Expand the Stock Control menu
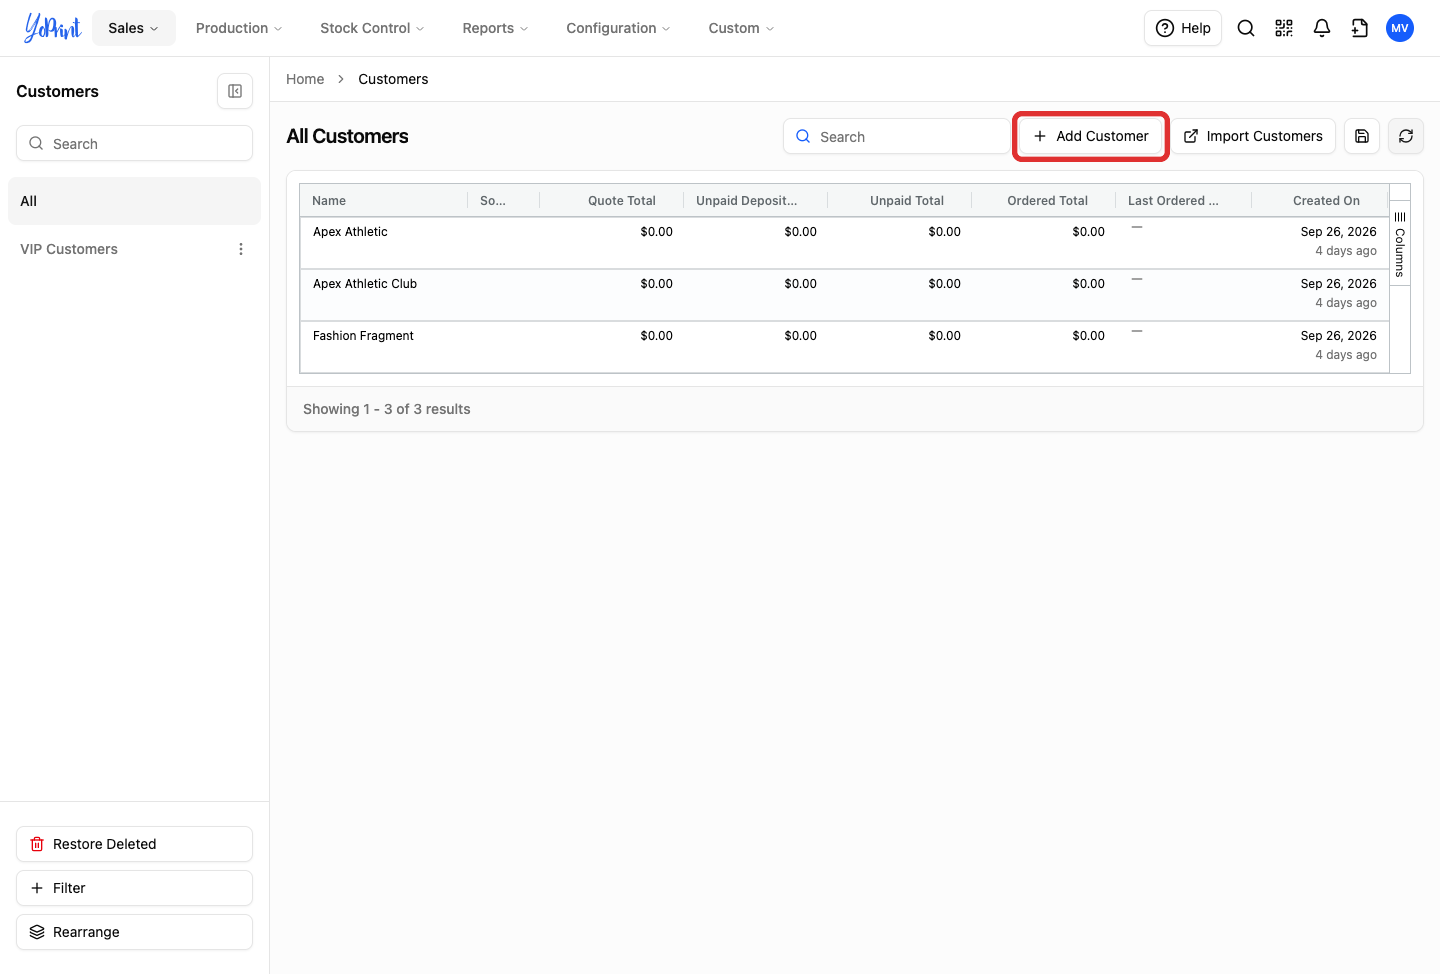This screenshot has height=974, width=1440. coord(372,28)
